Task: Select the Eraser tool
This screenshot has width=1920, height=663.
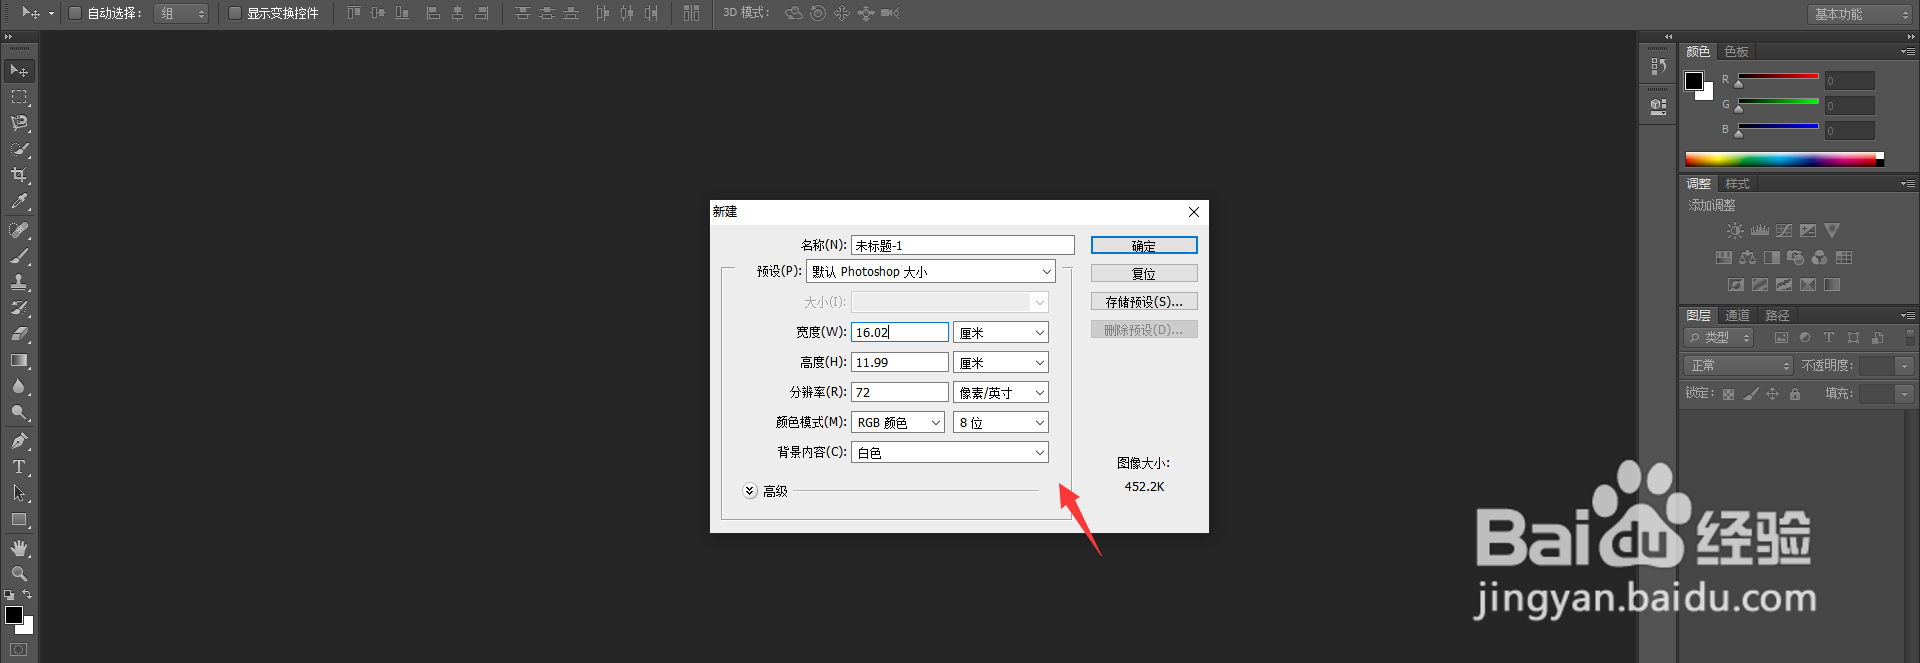Action: [19, 334]
